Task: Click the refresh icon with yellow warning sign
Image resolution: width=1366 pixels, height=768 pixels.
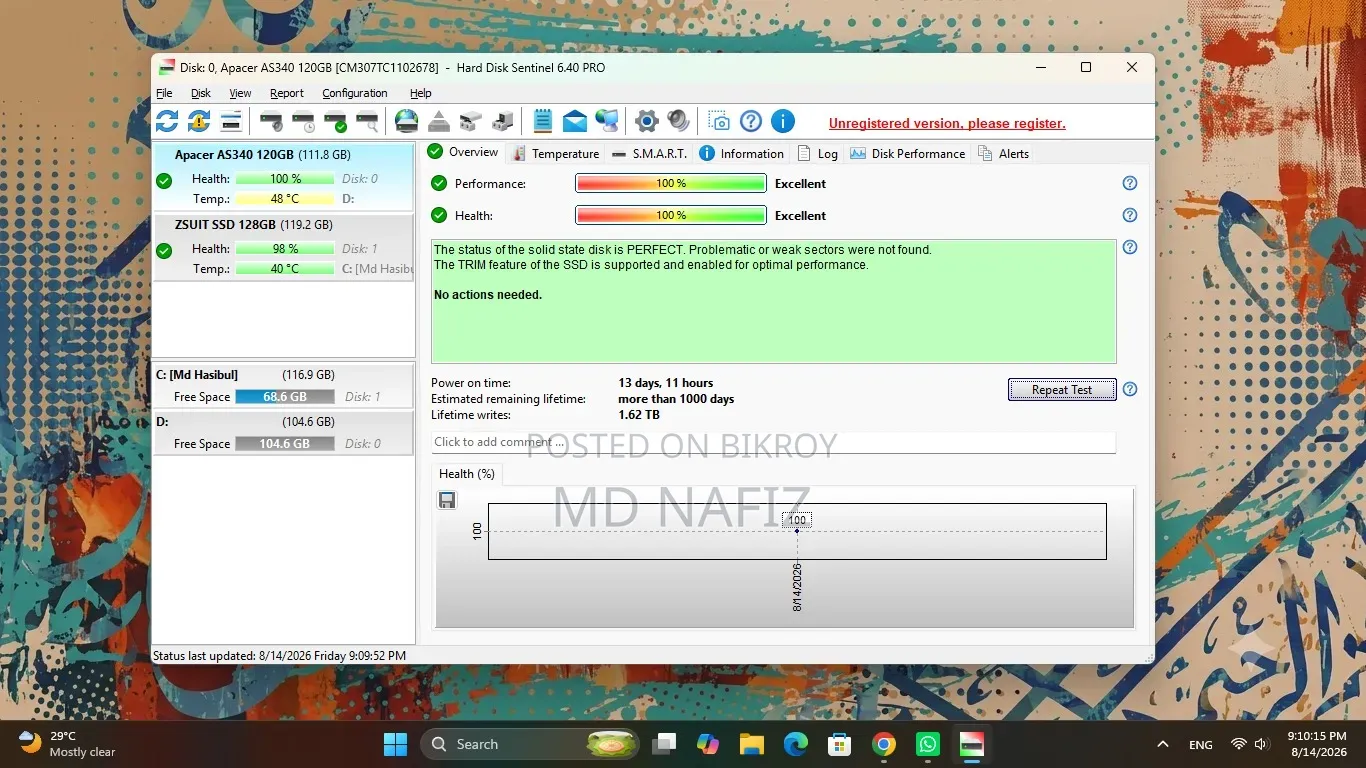Action: tap(199, 122)
